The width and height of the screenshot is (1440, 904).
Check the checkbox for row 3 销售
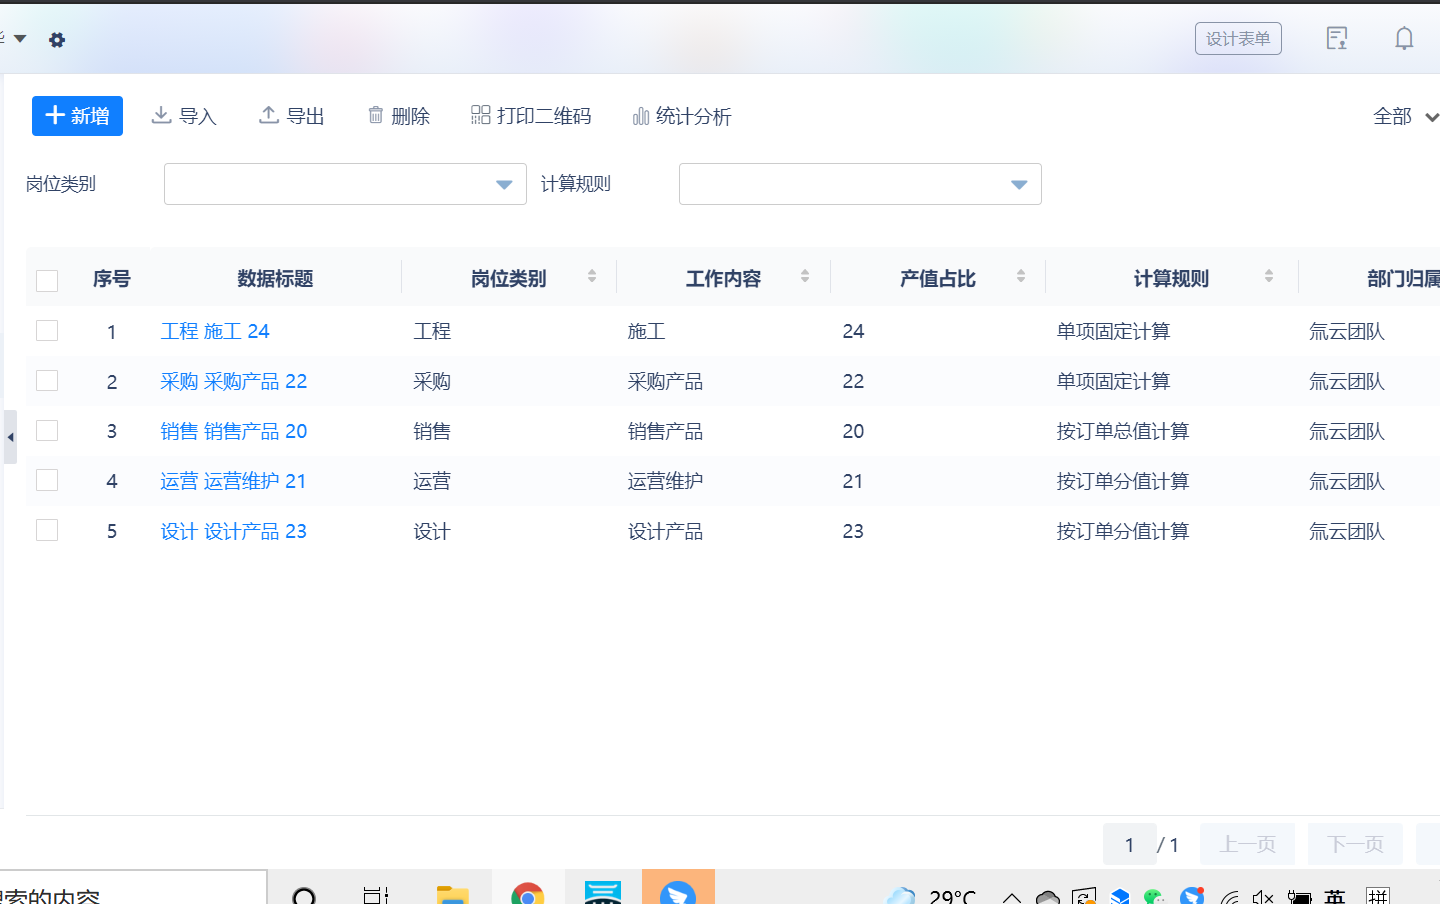47,430
